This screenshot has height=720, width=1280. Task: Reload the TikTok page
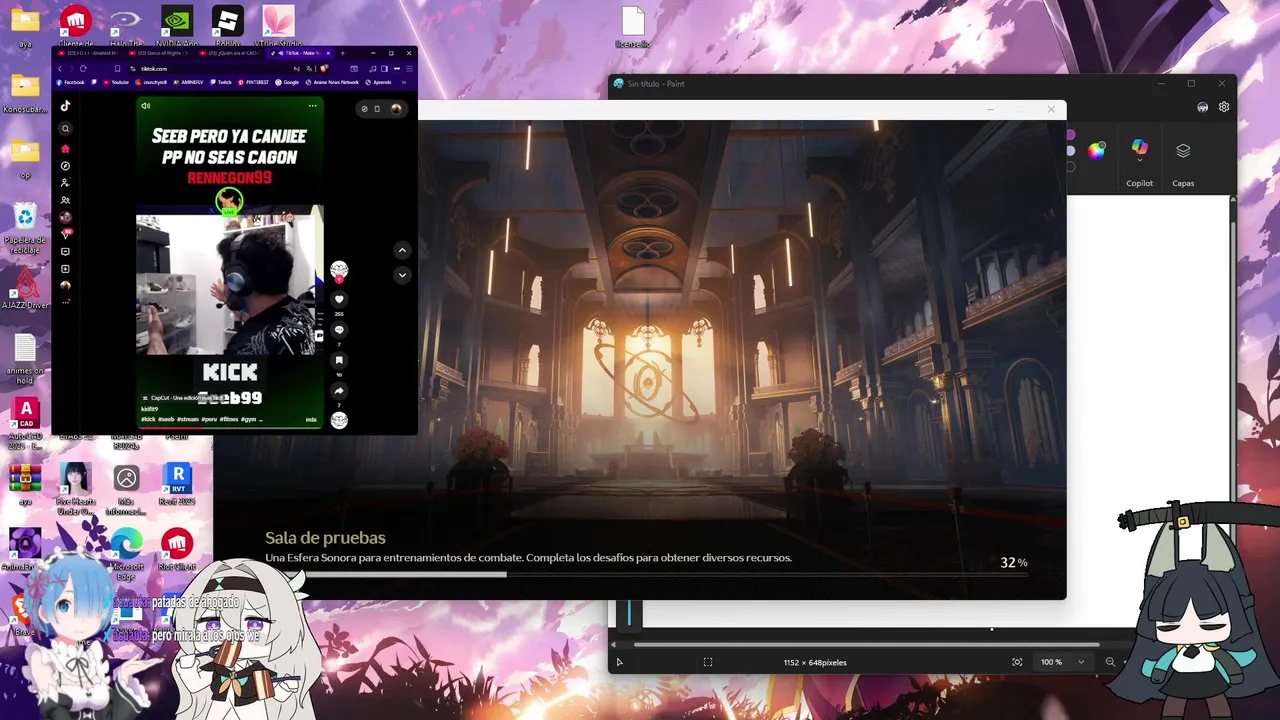click(83, 69)
